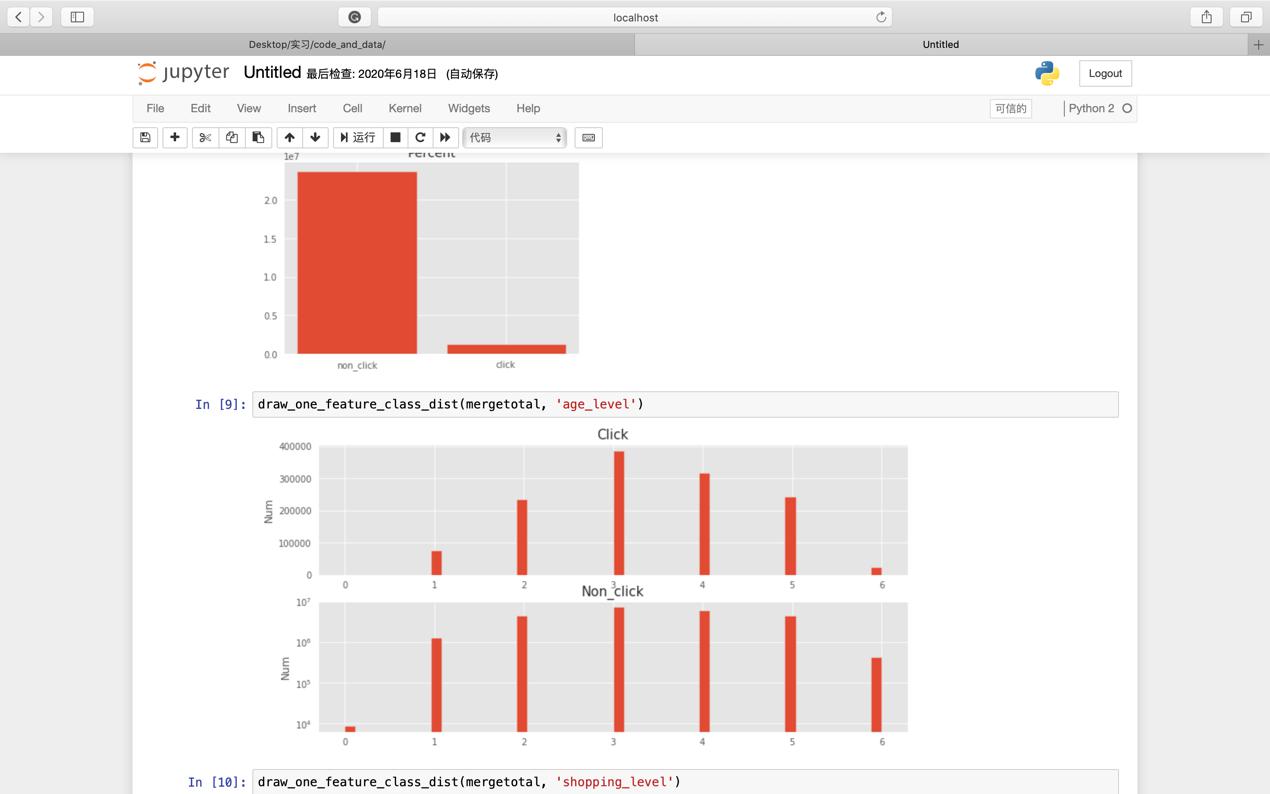The height and width of the screenshot is (794, 1270).
Task: Open the Help menu
Action: coord(528,108)
